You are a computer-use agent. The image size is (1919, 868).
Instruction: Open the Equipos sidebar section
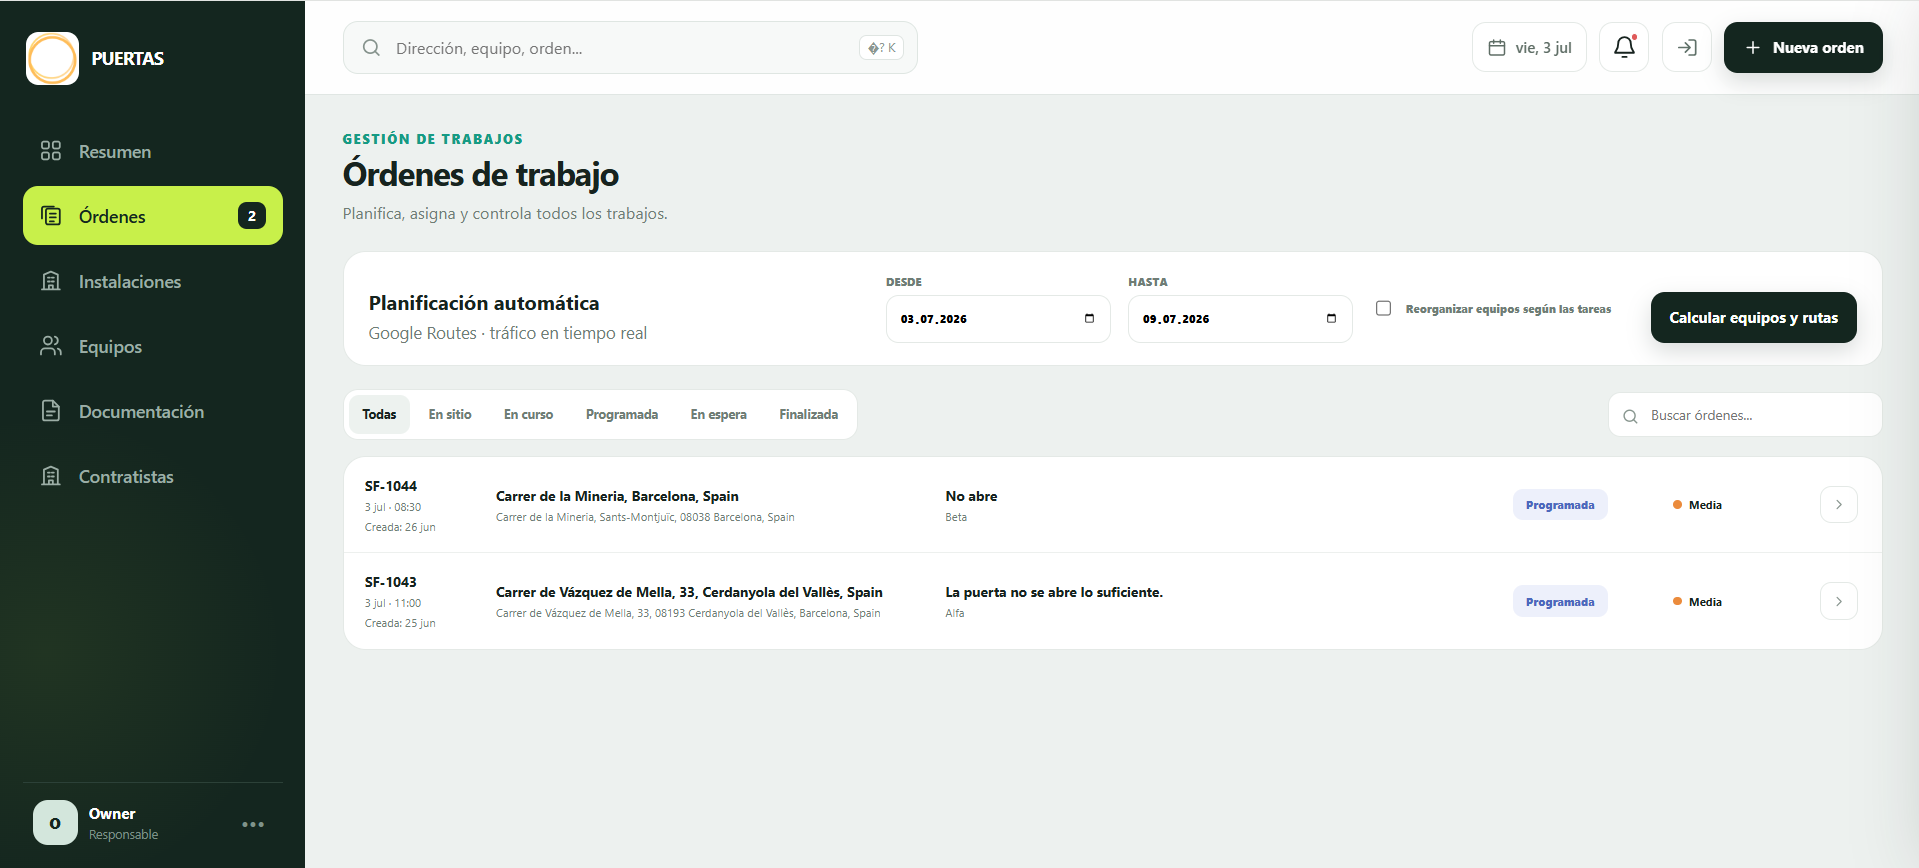pyautogui.click(x=153, y=346)
